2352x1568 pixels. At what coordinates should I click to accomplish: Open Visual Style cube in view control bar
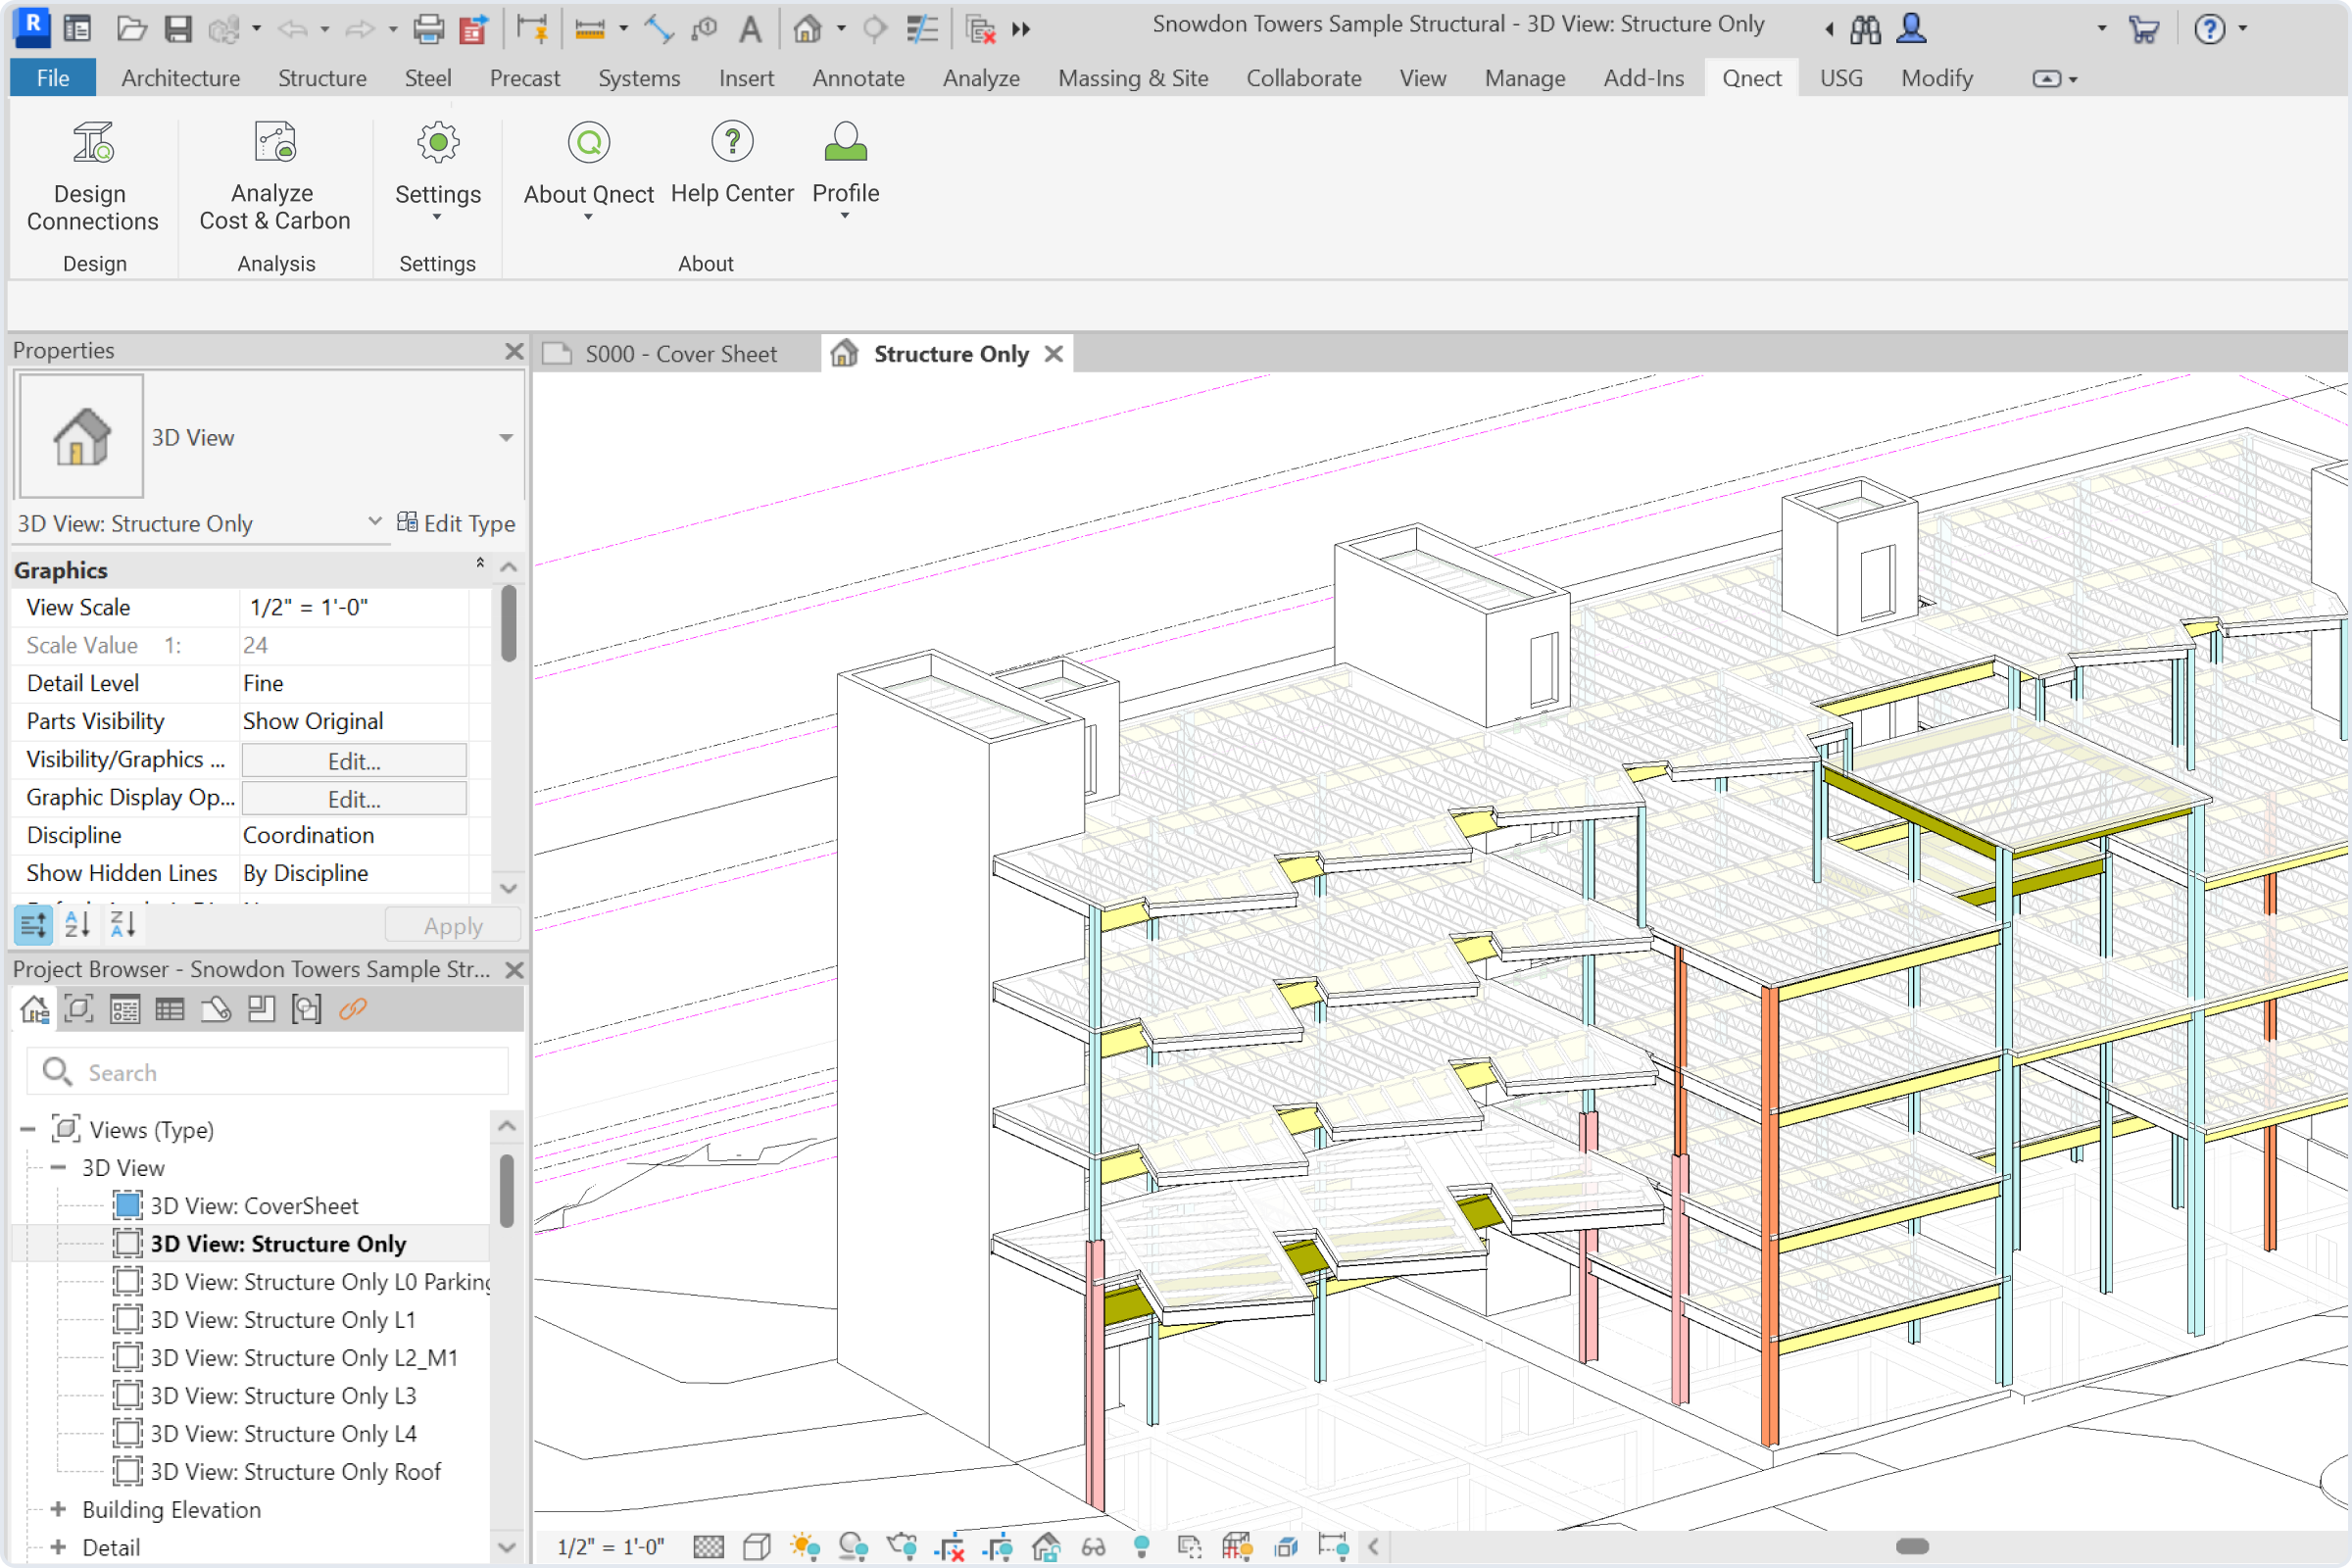point(757,1547)
